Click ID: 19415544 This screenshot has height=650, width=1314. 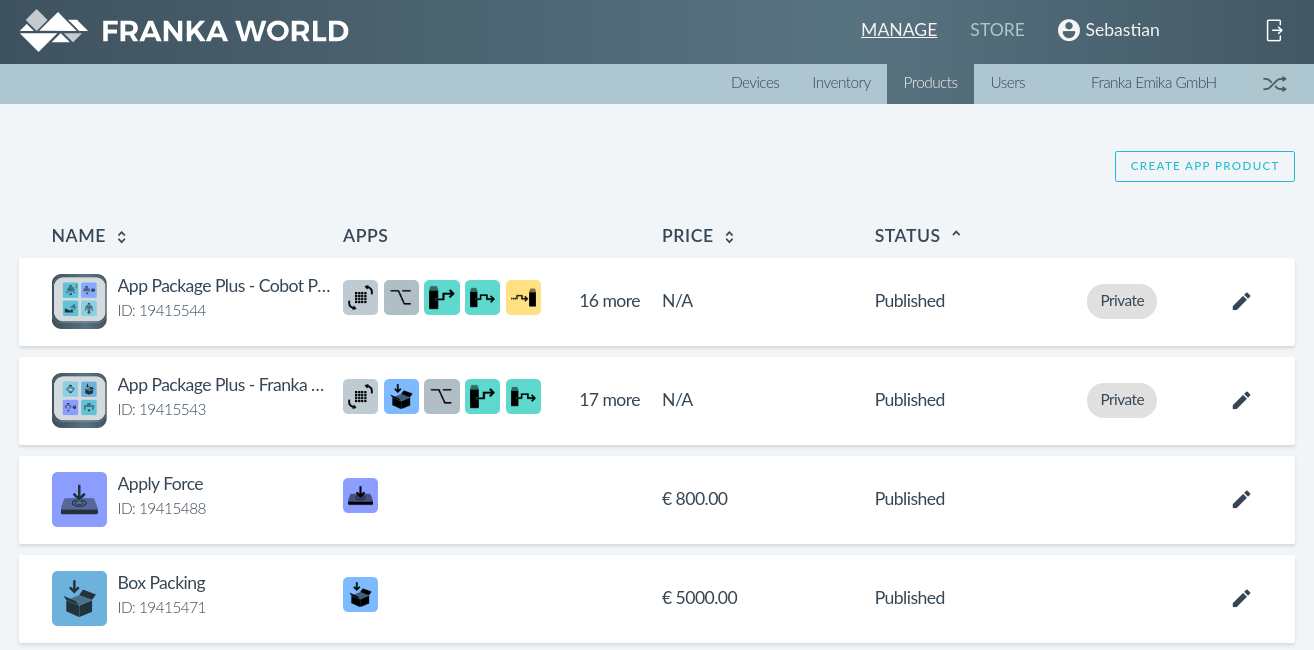pyautogui.click(x=162, y=311)
